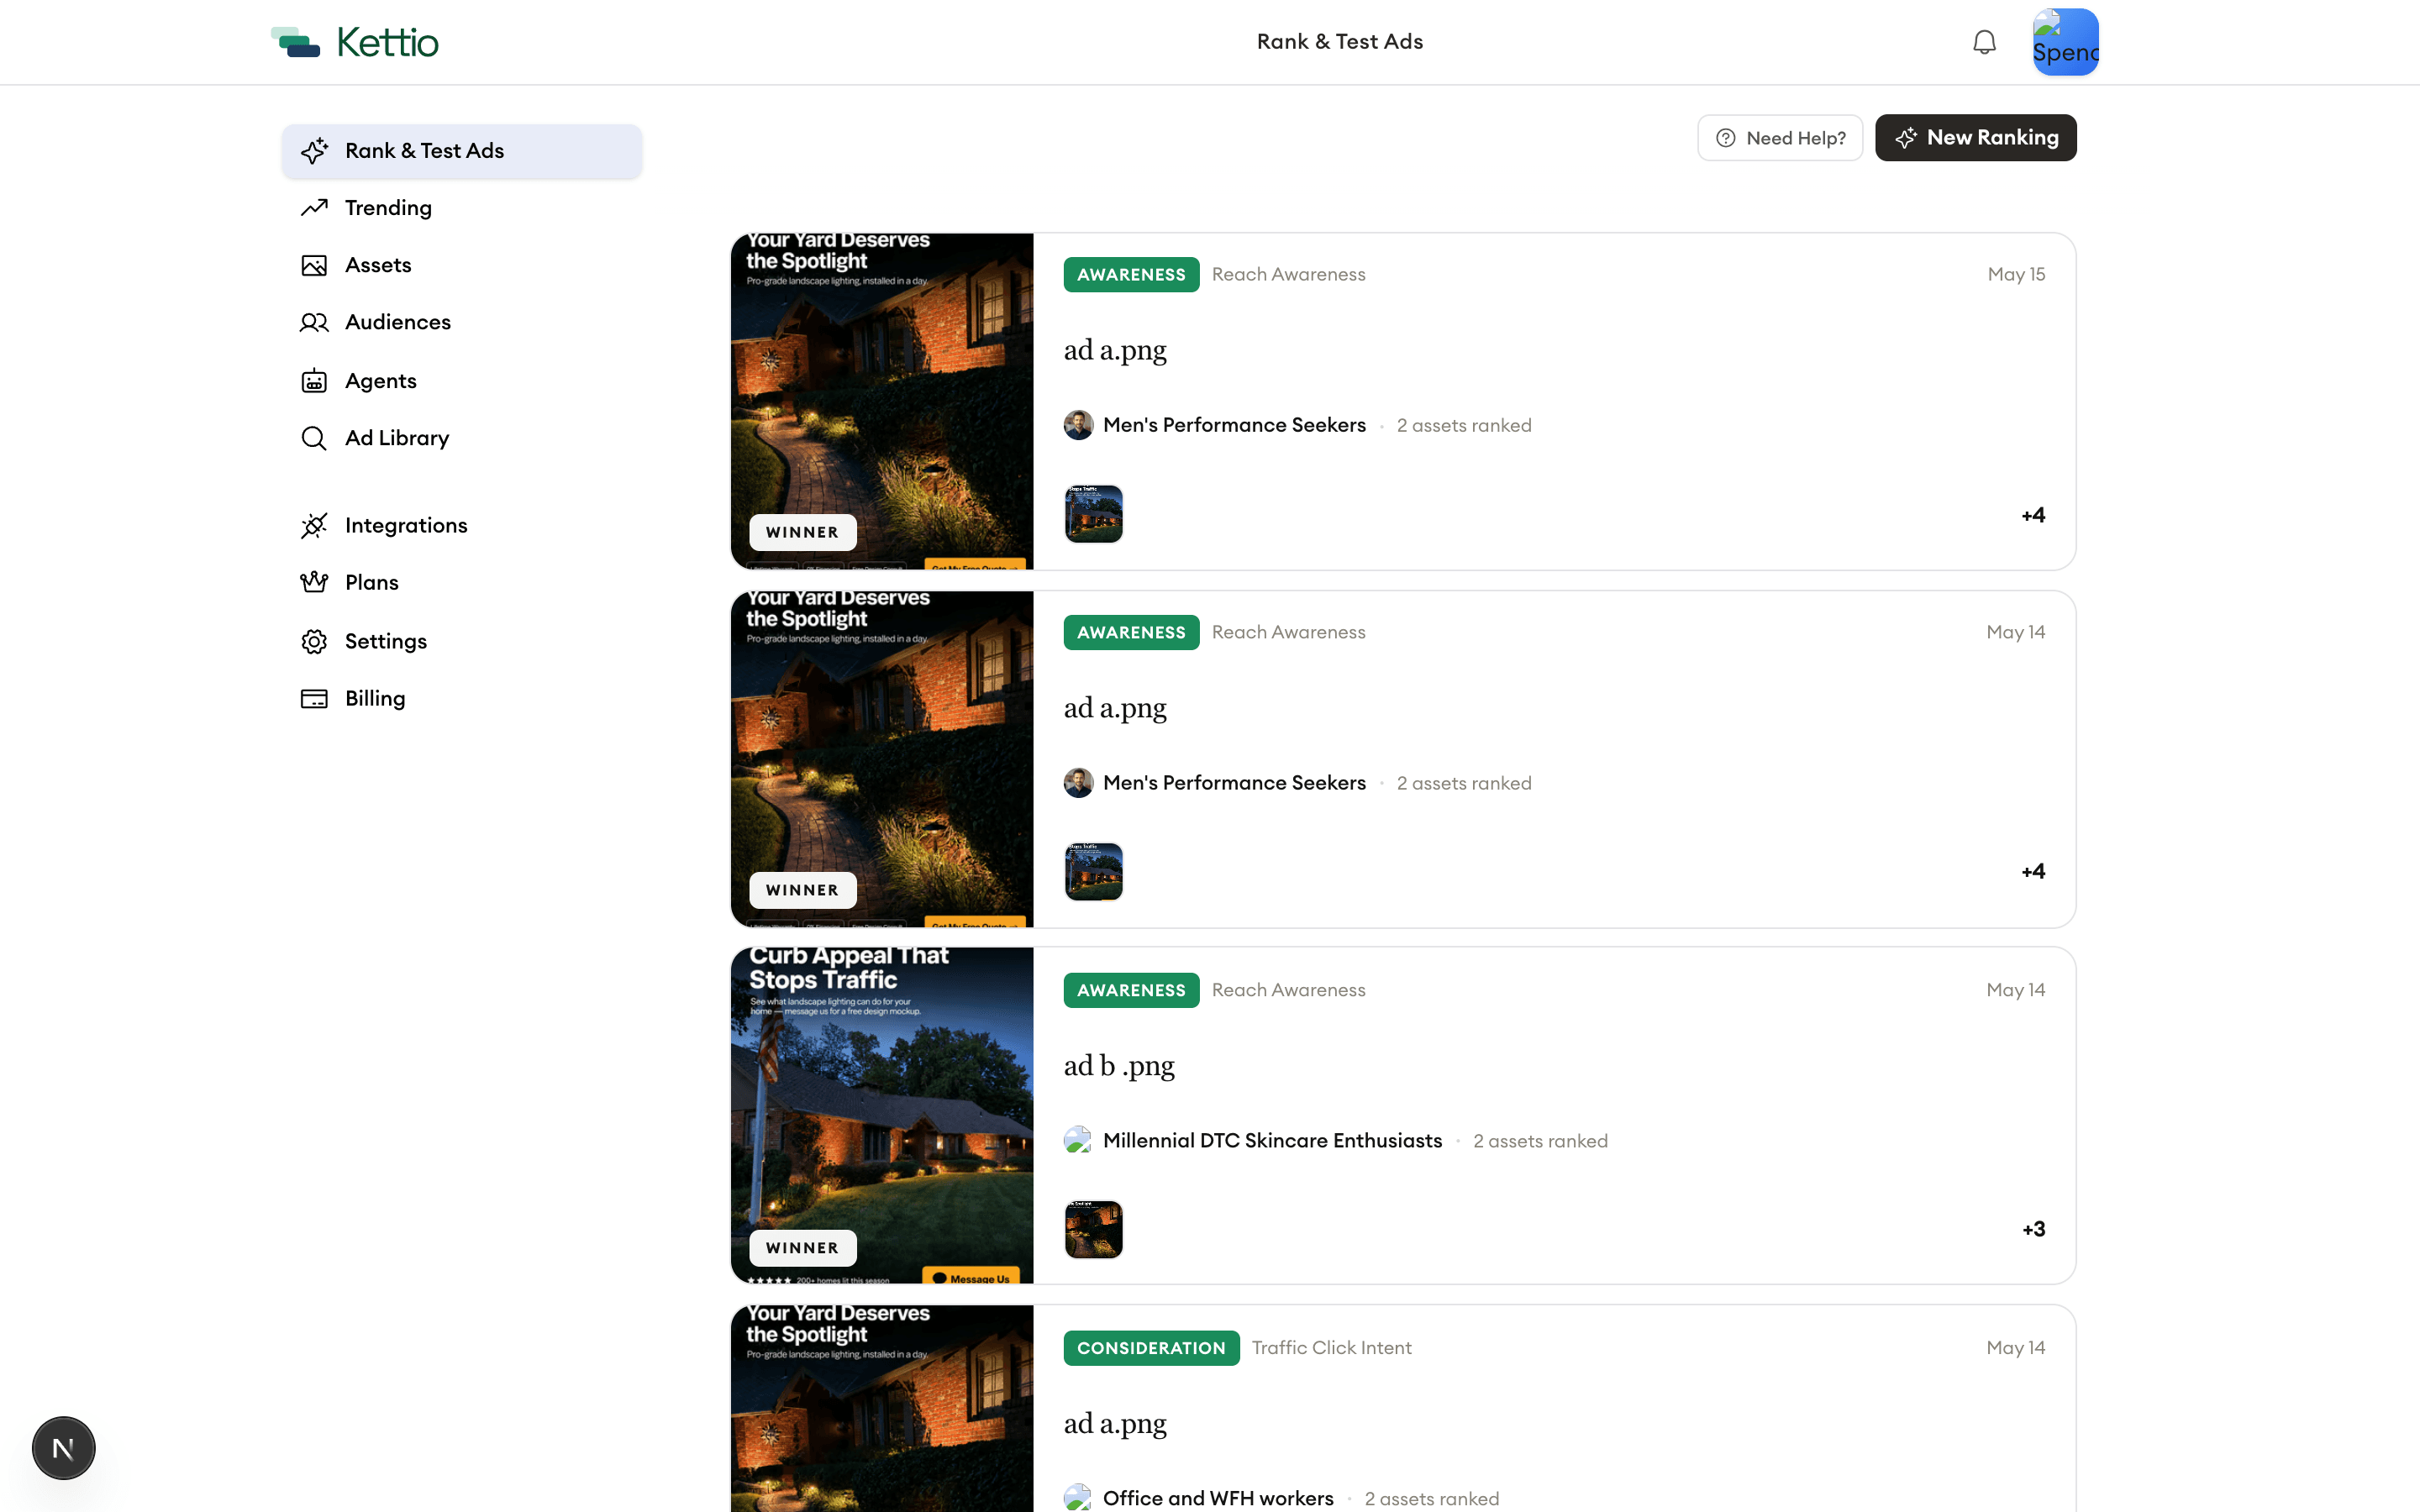Viewport: 2420px width, 1512px height.
Task: View Plans page
Action: point(461,582)
